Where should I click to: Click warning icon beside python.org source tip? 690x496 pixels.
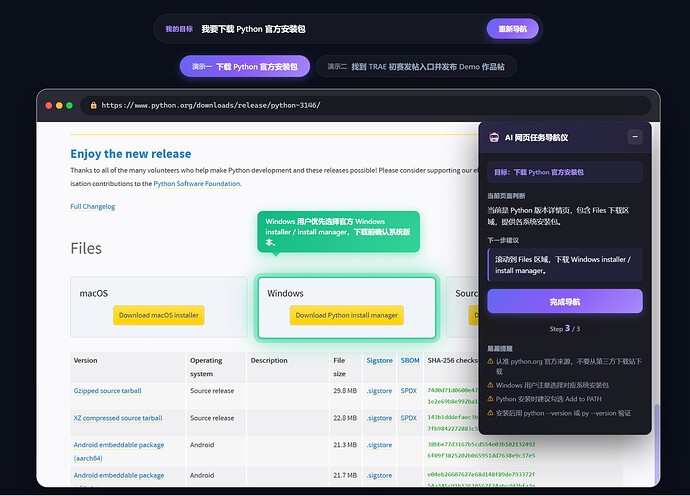(x=490, y=361)
